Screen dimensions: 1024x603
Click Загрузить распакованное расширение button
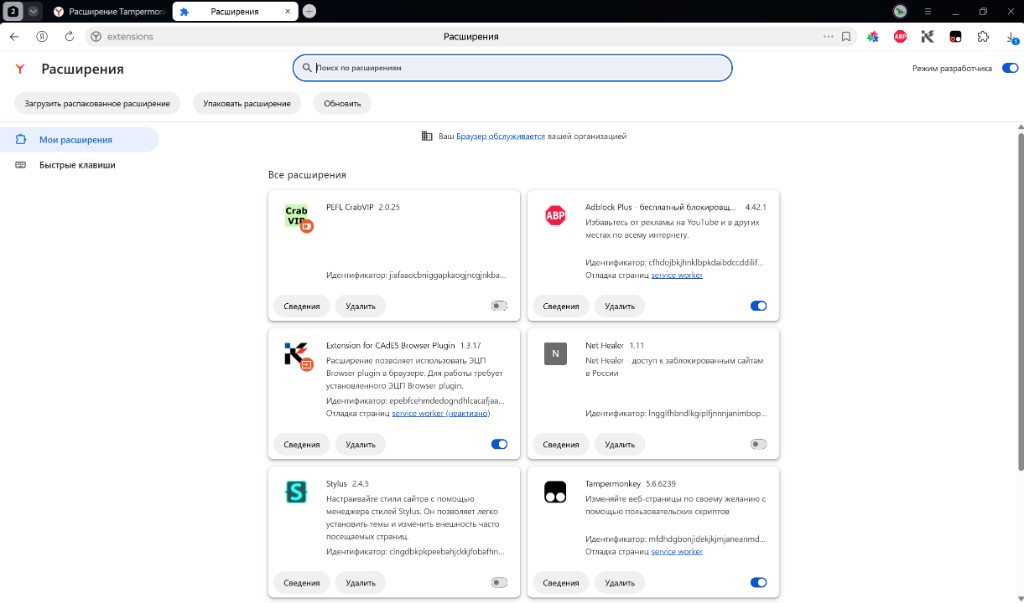[x=97, y=103]
